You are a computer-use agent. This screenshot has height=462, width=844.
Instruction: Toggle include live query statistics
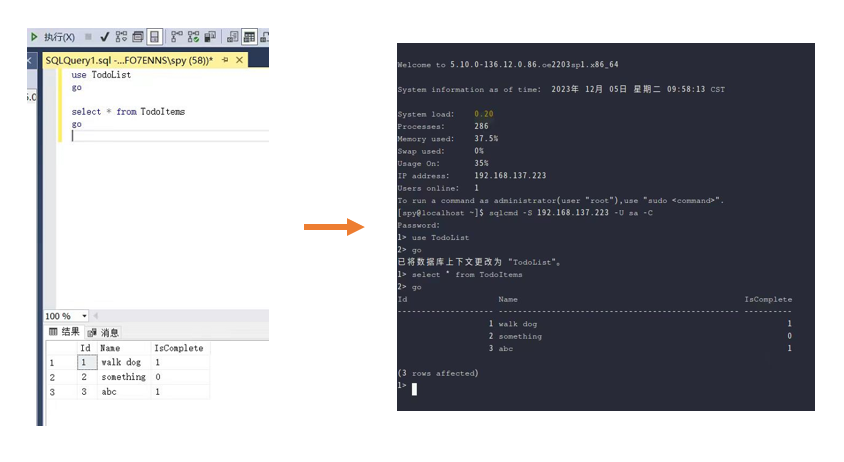tap(194, 37)
